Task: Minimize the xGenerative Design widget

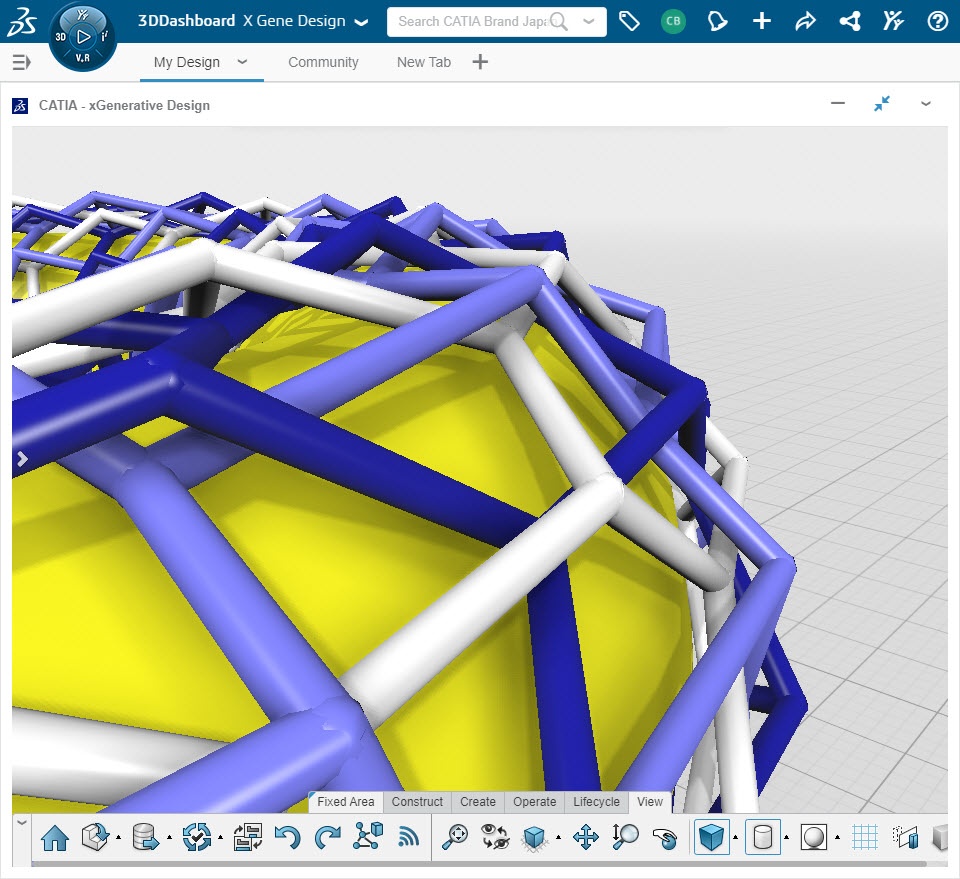Action: [x=838, y=103]
